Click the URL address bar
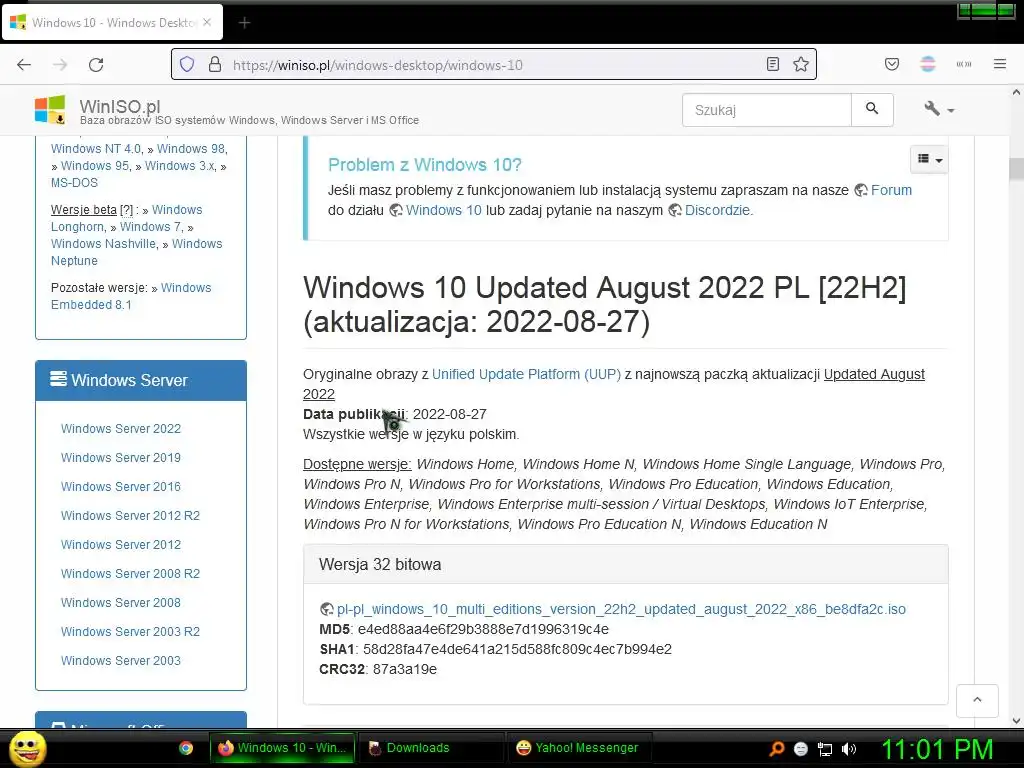The width and height of the screenshot is (1024, 768). [496, 65]
